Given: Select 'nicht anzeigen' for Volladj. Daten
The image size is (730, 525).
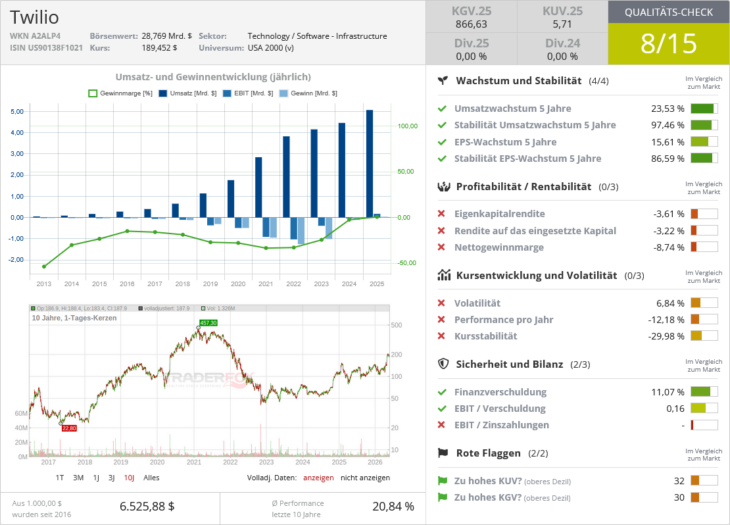Looking at the screenshot, I should click(x=365, y=478).
